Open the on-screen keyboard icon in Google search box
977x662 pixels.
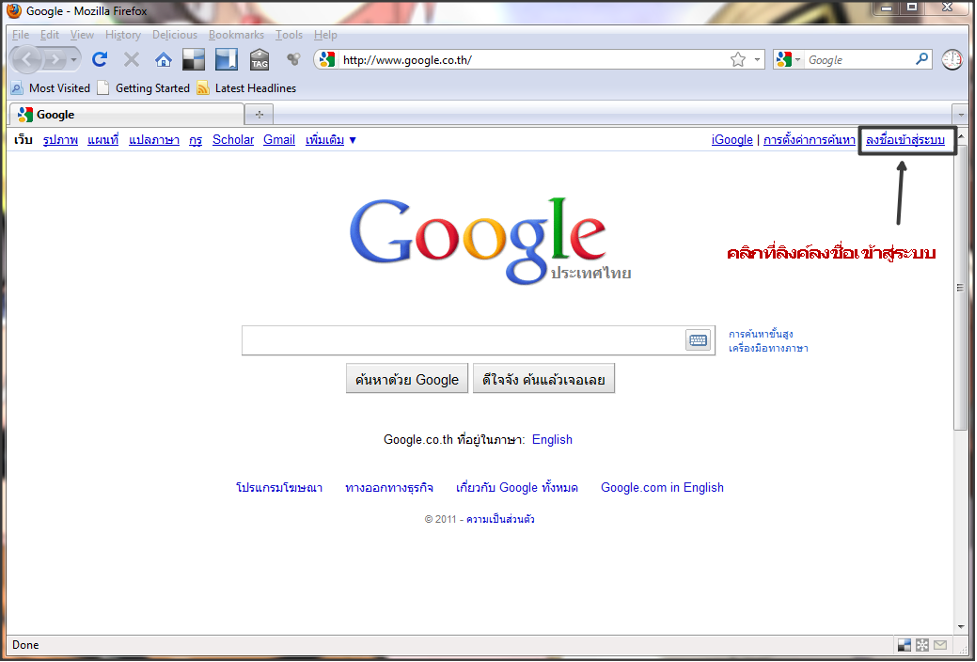click(698, 340)
